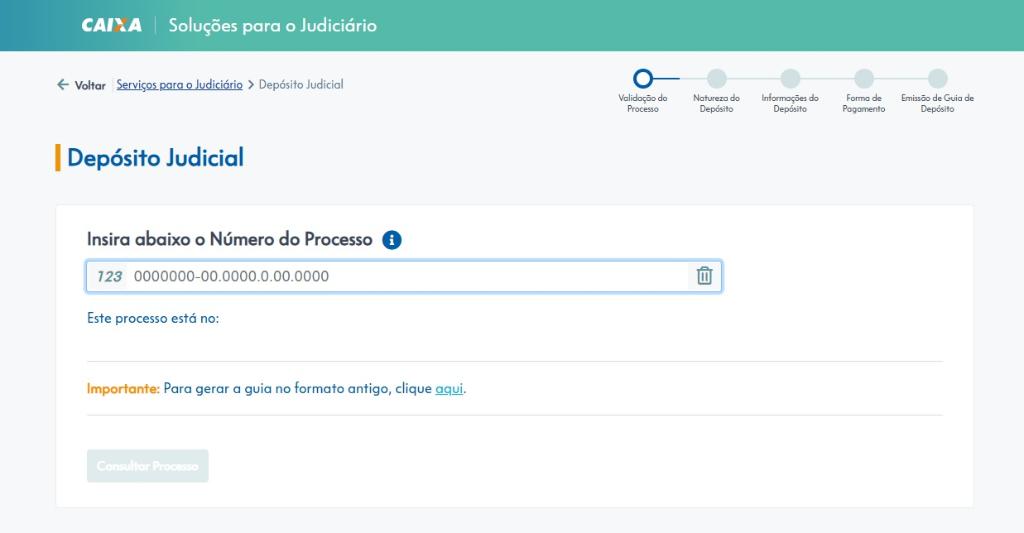The image size is (1024, 533).
Task: Click the Depósito Judicial page heading
Action: [x=155, y=158]
